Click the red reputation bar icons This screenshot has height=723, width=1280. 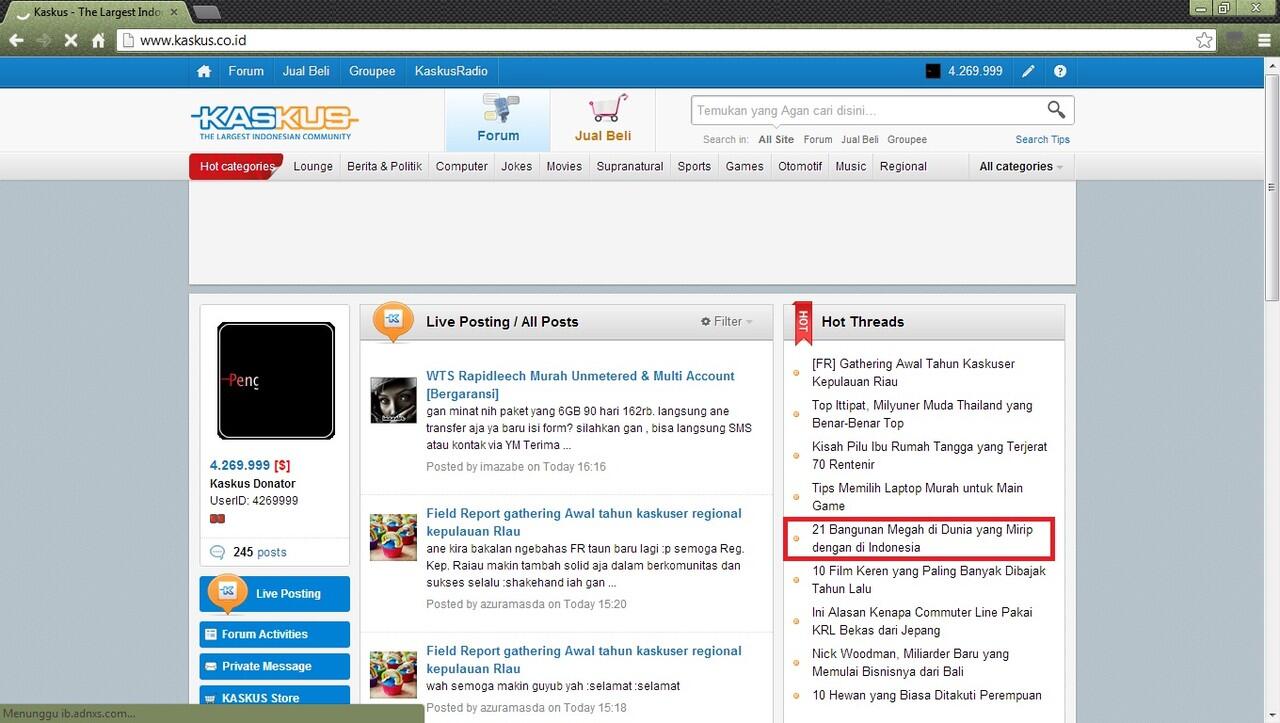217,518
